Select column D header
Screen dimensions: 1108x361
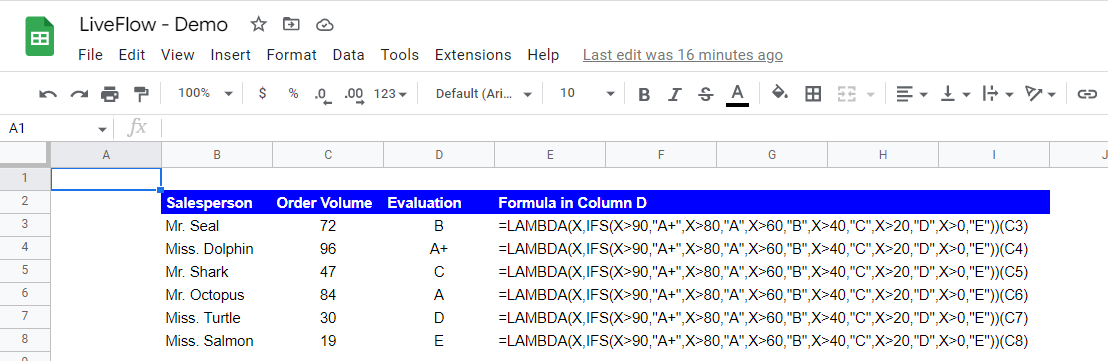click(439, 155)
